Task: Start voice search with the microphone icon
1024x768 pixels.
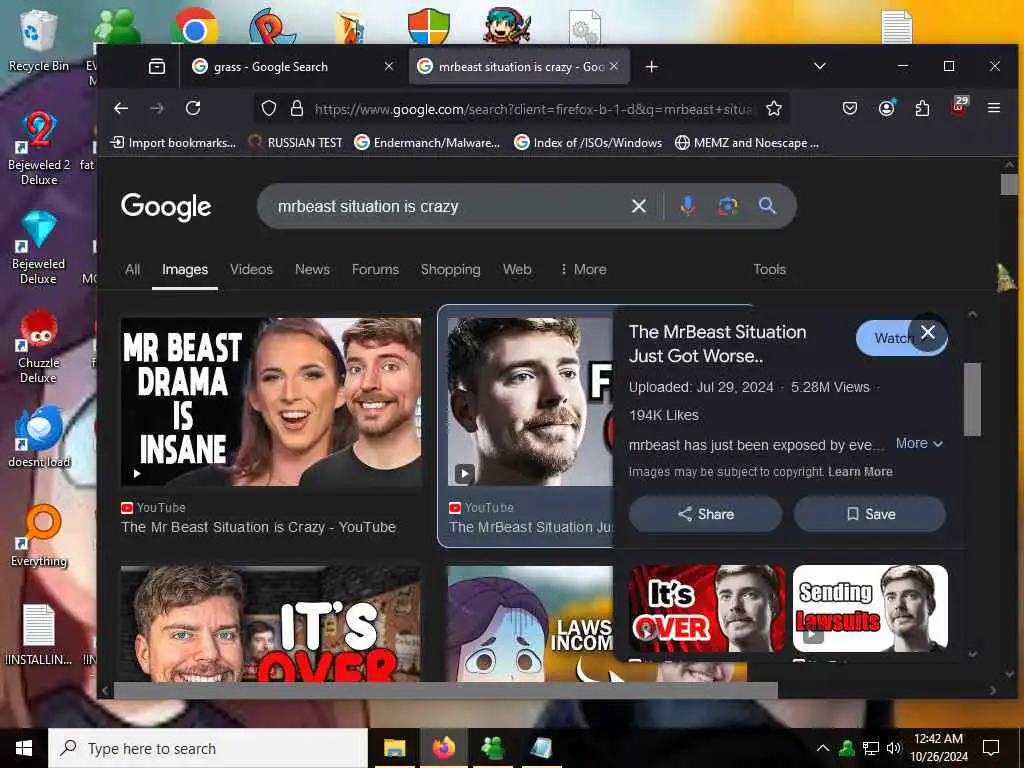Action: (687, 206)
